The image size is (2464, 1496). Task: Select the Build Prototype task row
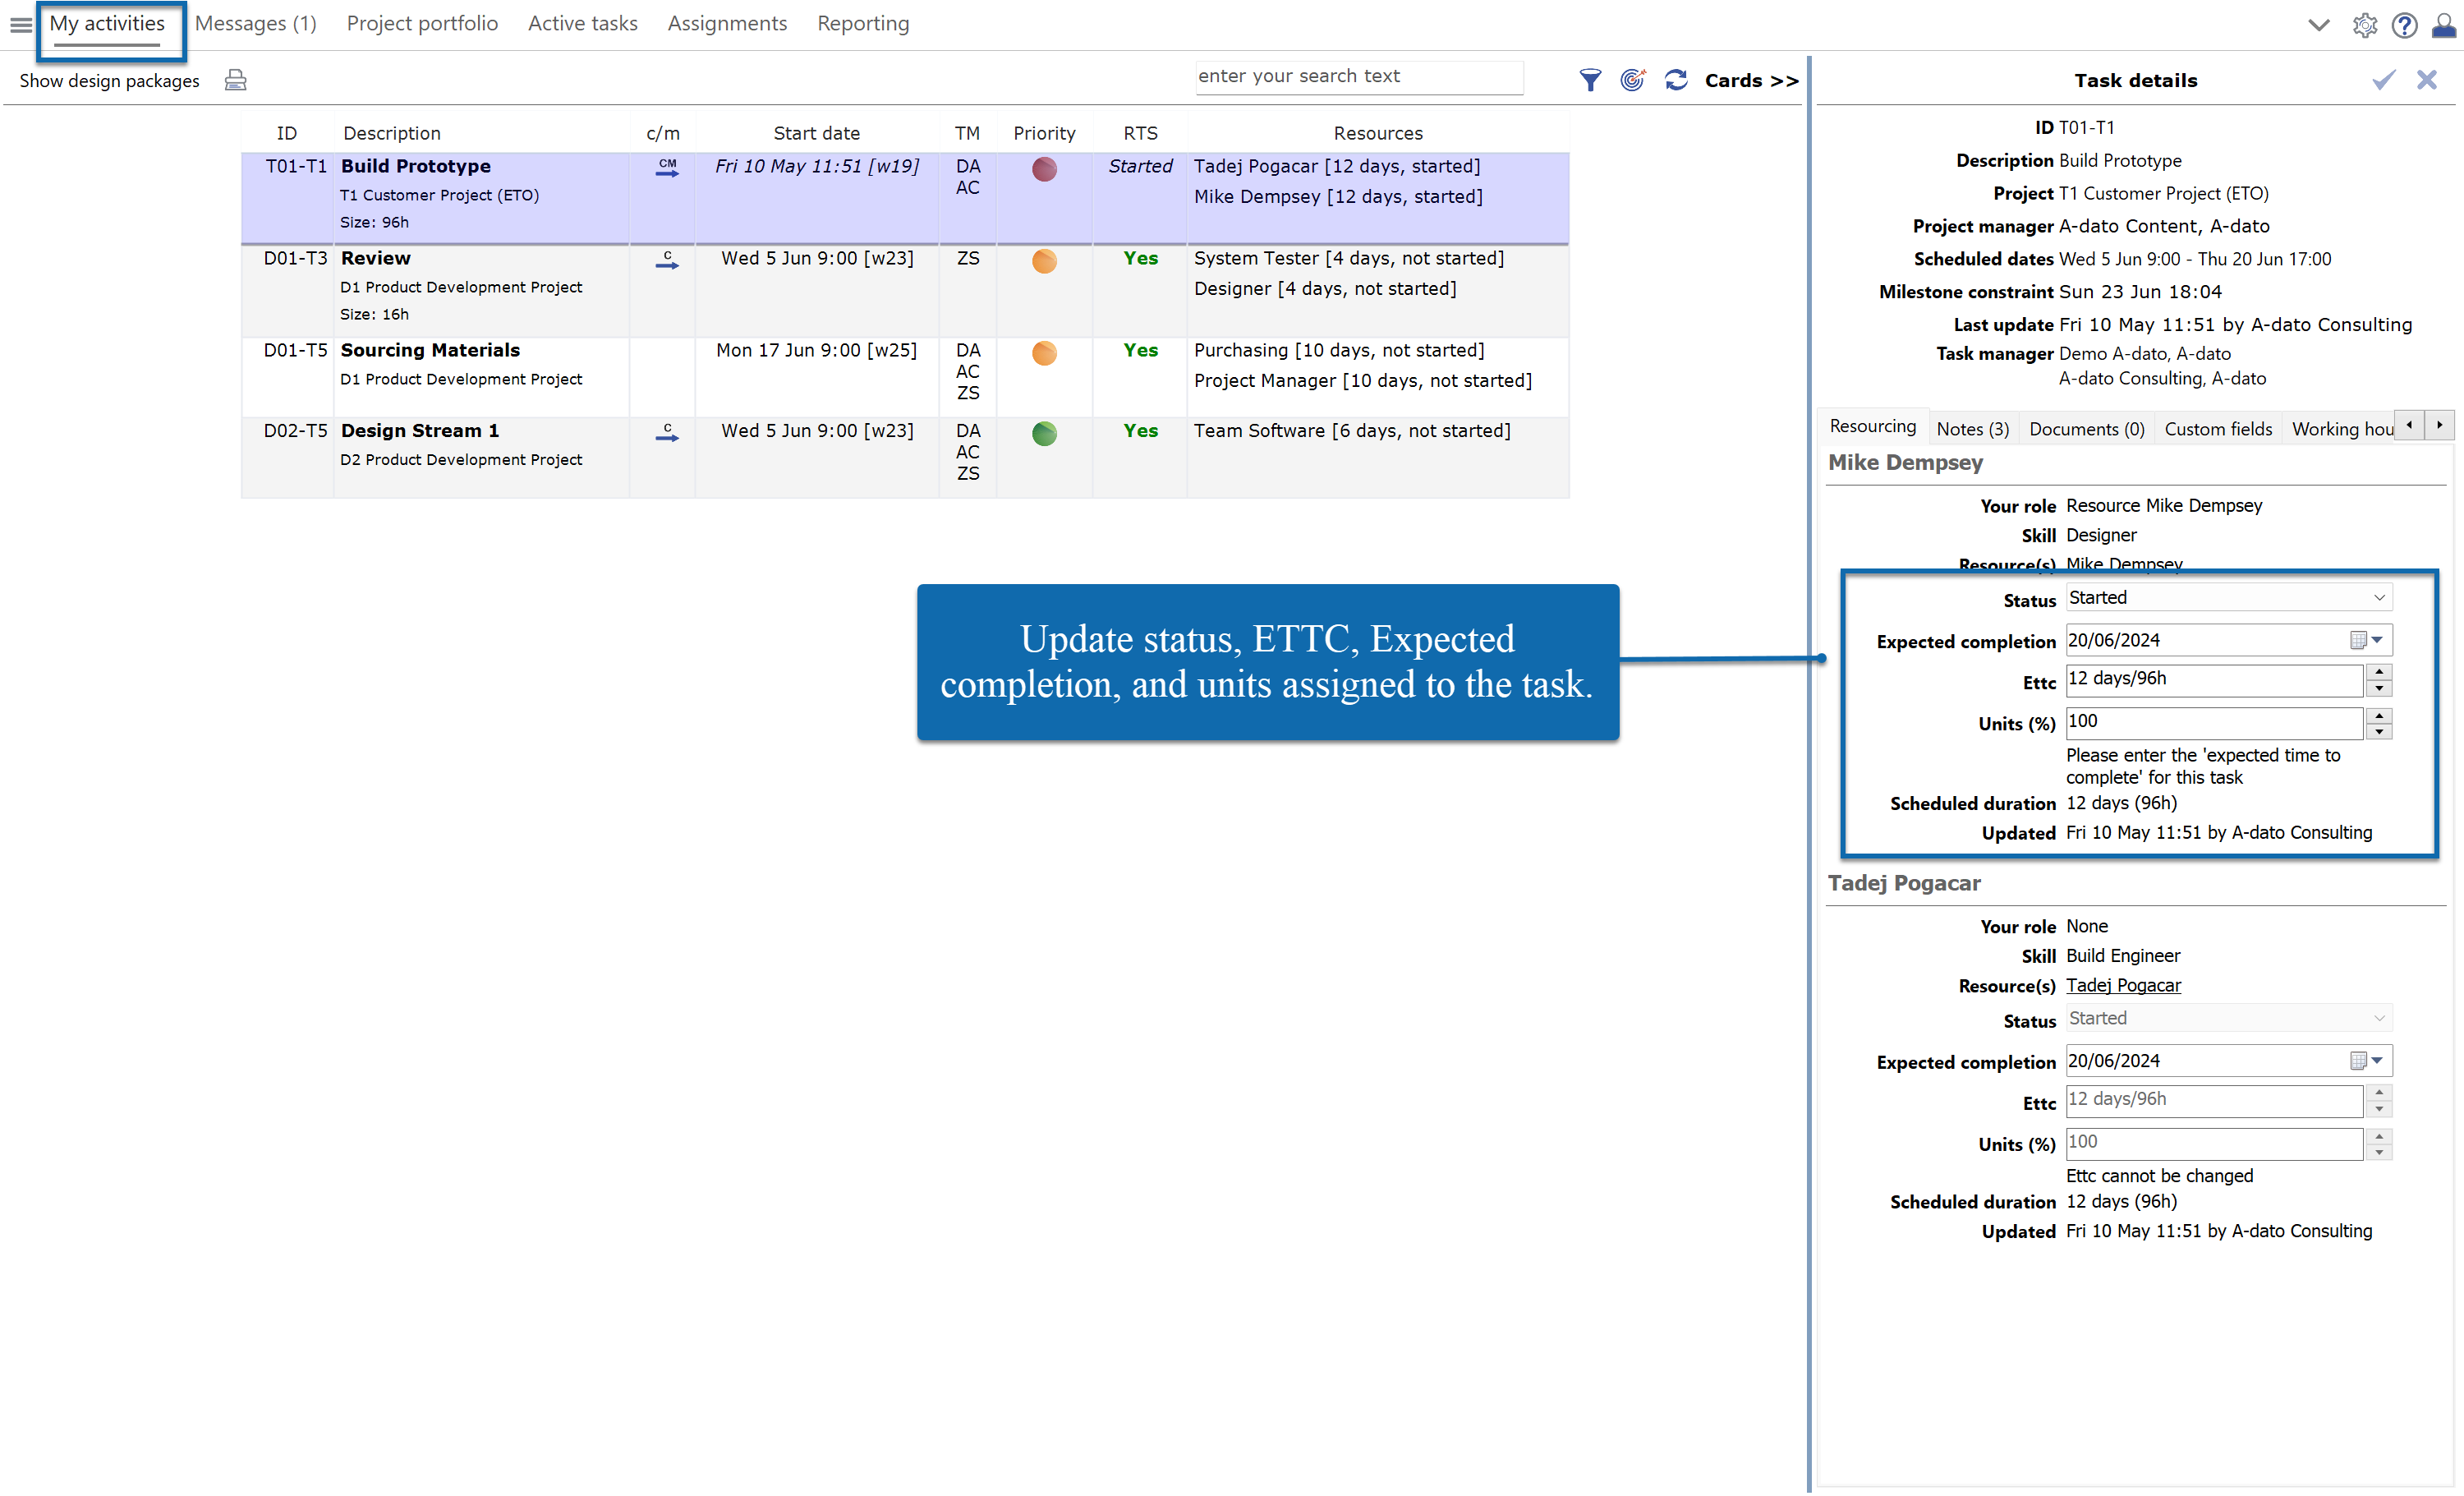tap(904, 198)
